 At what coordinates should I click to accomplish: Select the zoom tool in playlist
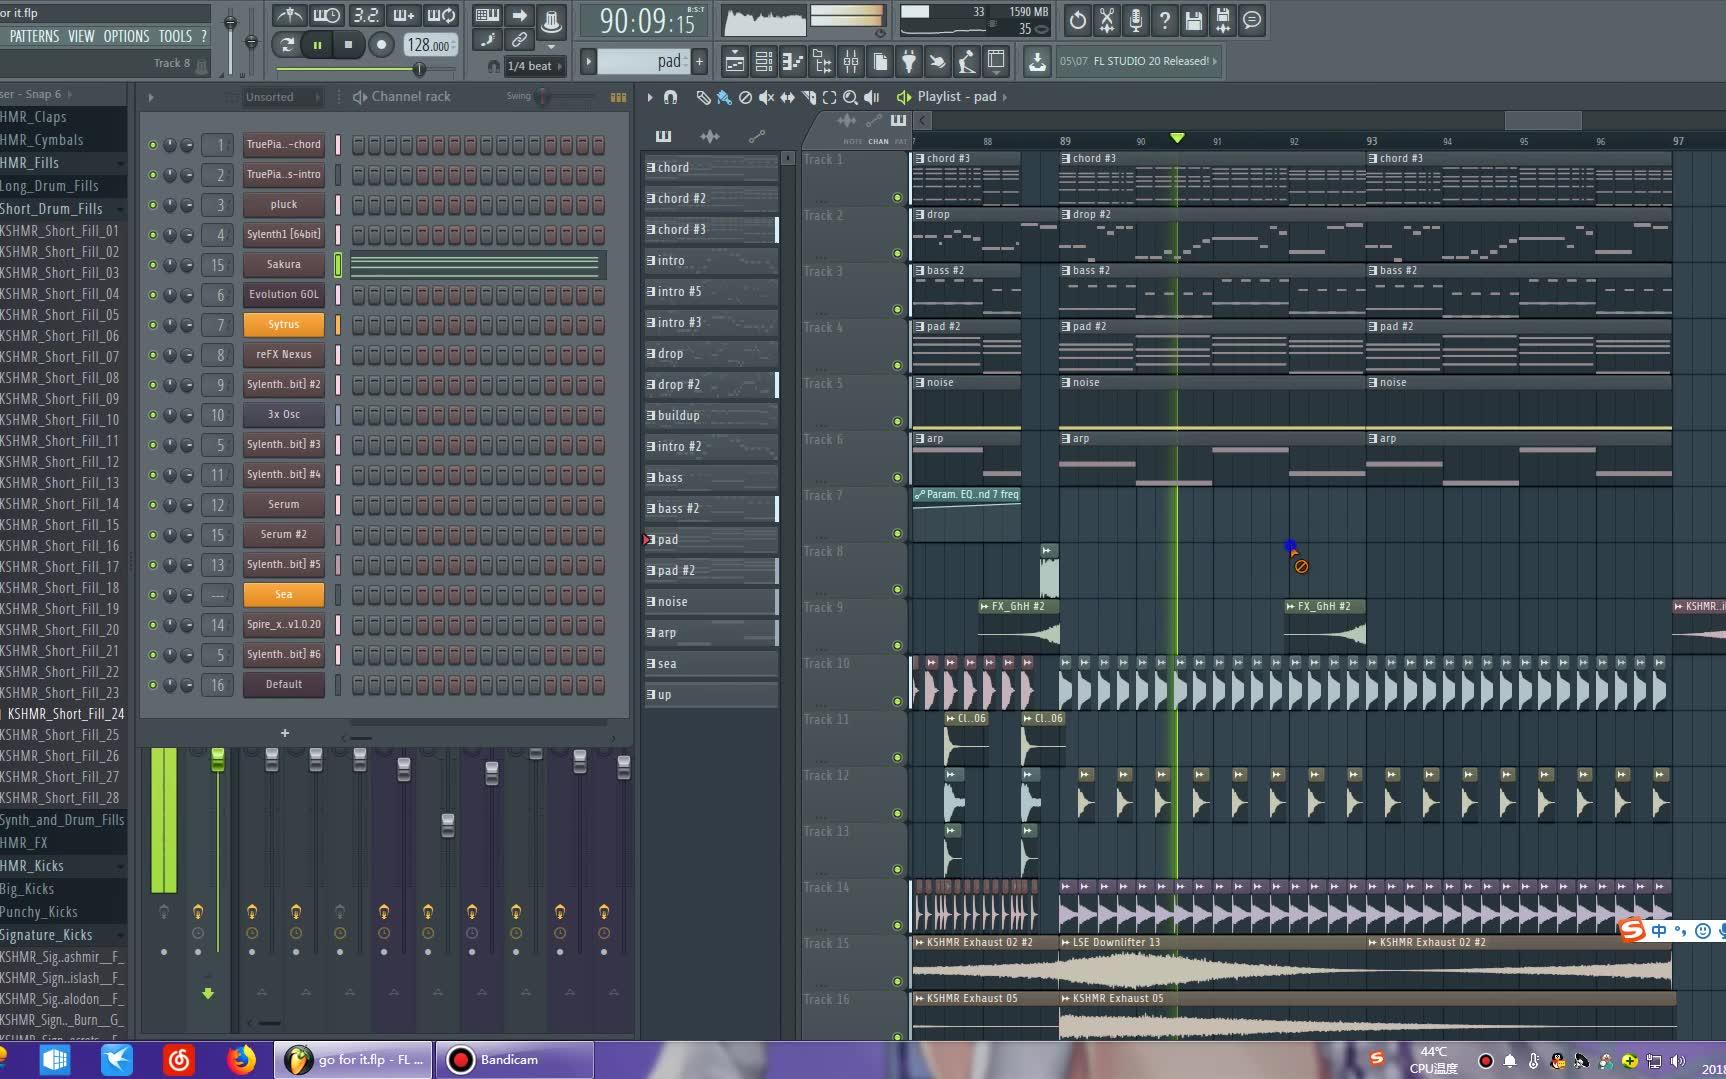coord(850,97)
